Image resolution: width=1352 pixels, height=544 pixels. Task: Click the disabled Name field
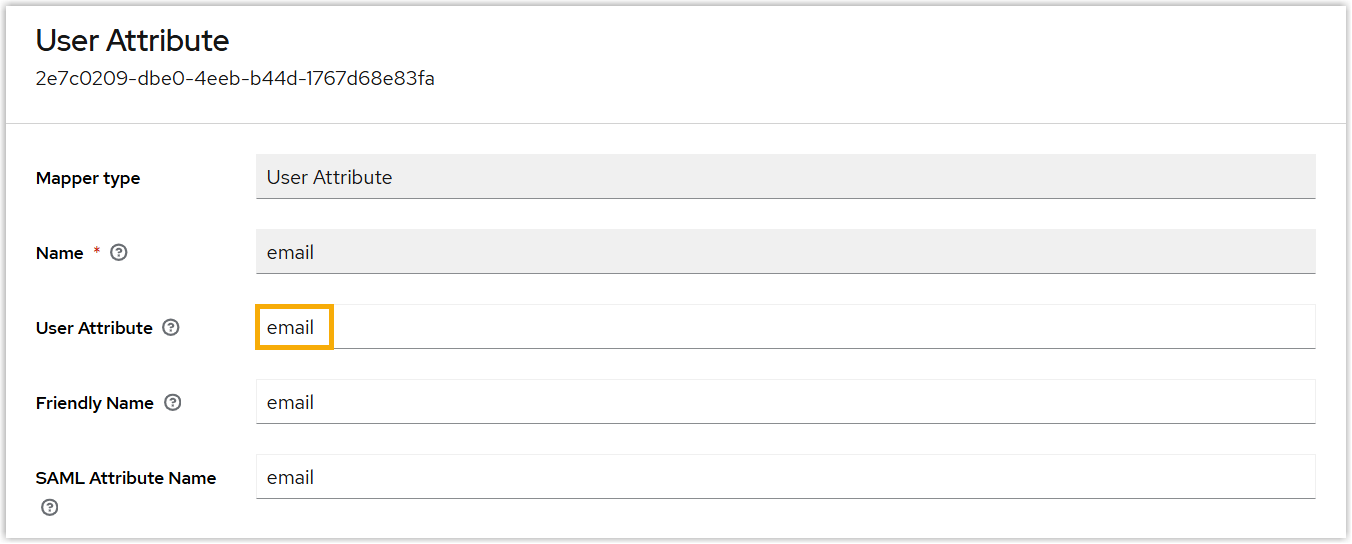[x=785, y=252]
